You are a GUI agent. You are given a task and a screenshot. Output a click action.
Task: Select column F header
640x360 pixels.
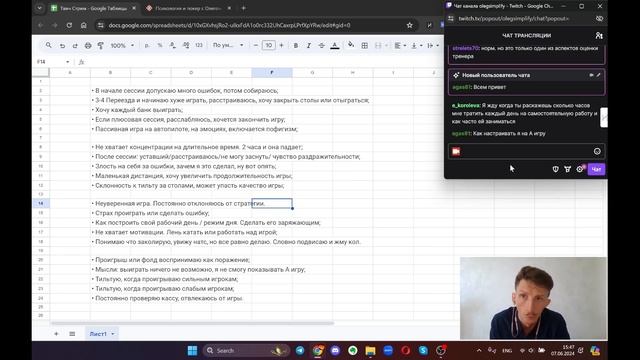[x=272, y=73]
